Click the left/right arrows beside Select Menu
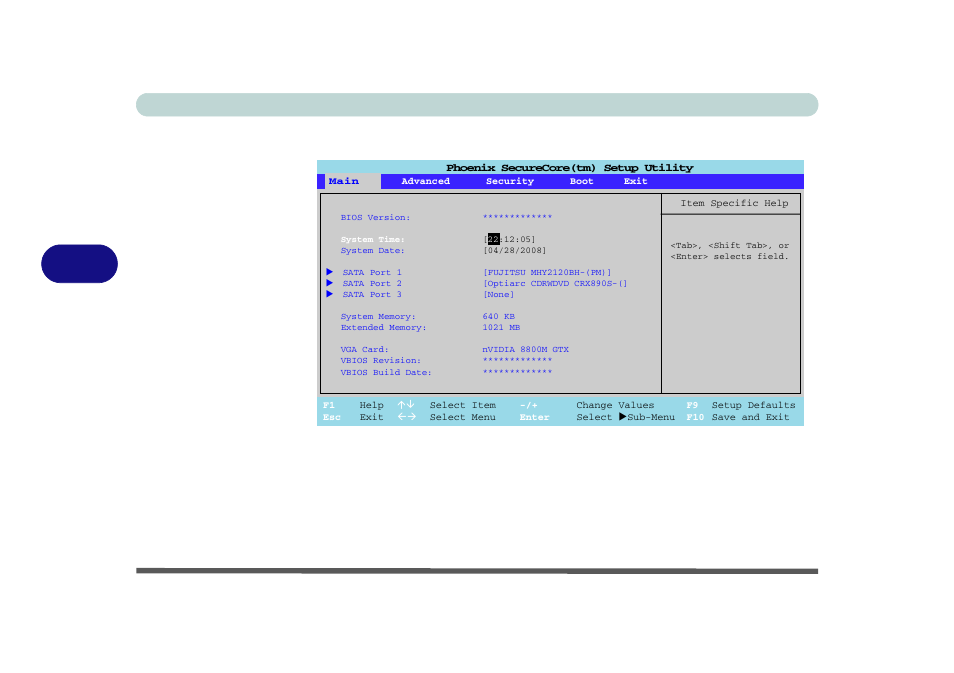Viewport: 954px width, 673px height. [405, 417]
